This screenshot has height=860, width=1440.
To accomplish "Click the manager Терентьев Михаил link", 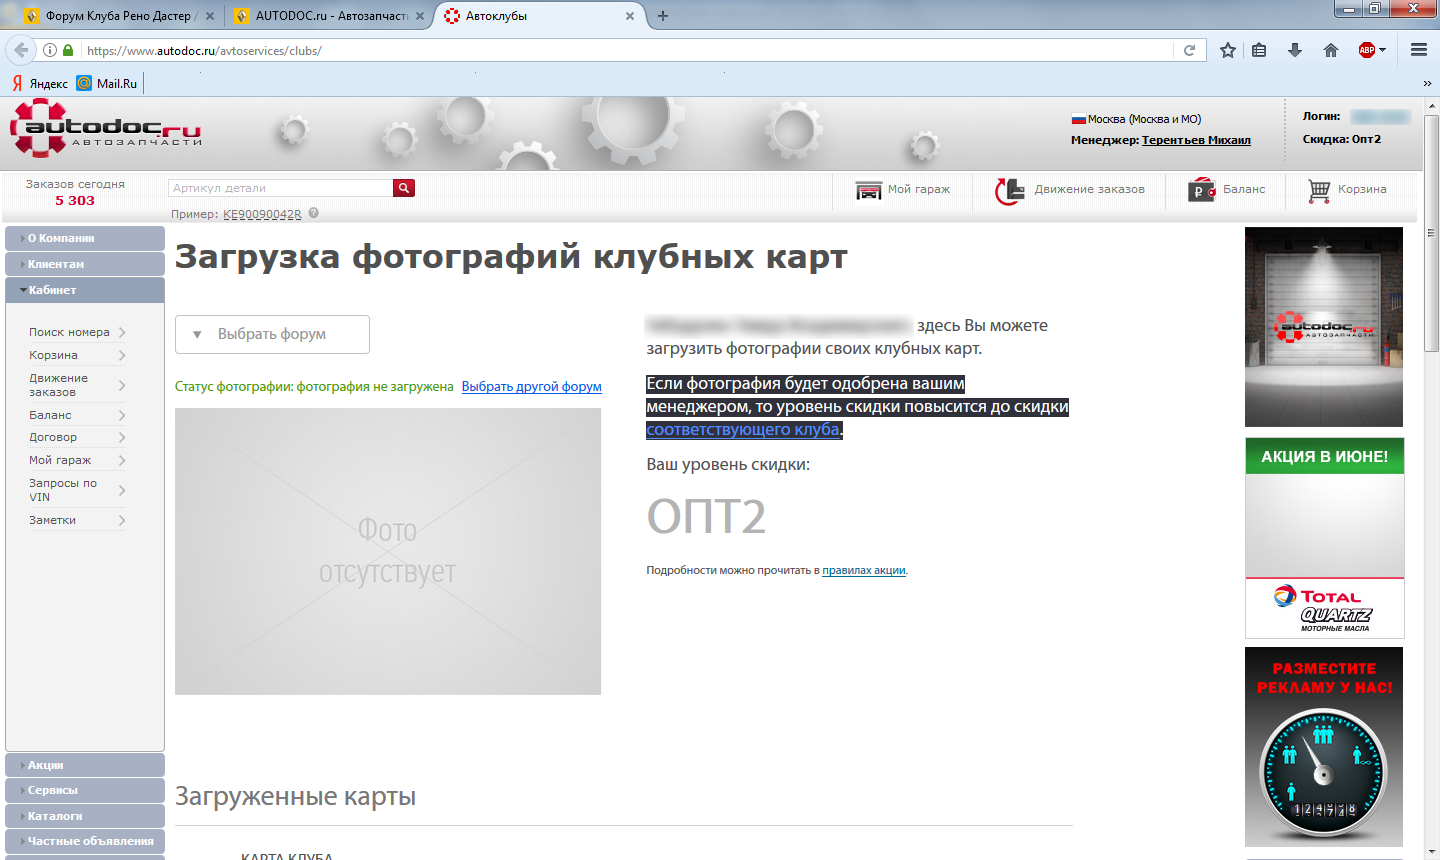I will pos(1196,140).
